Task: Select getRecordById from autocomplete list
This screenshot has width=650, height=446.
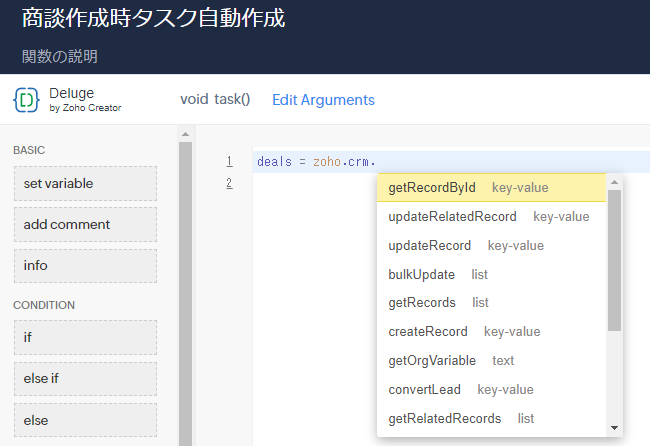Action: [491, 188]
